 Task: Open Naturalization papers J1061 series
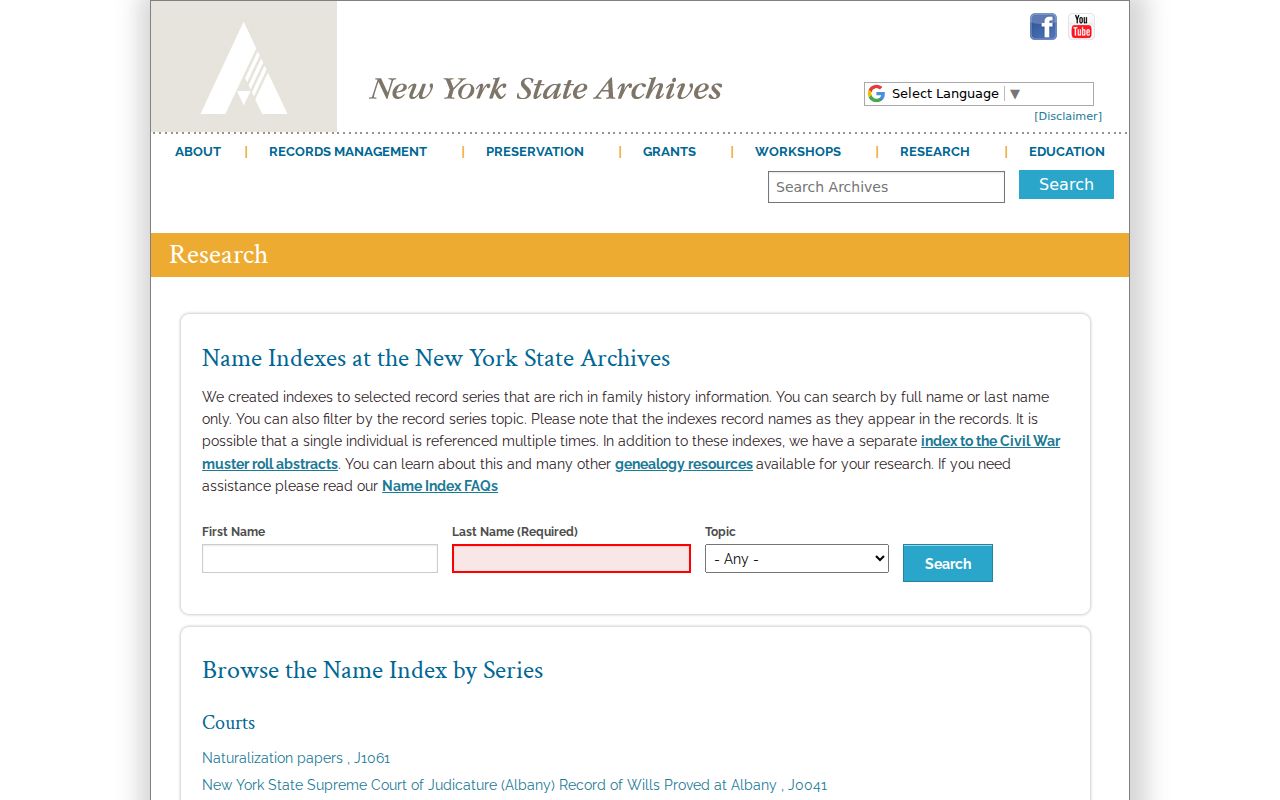[296, 758]
